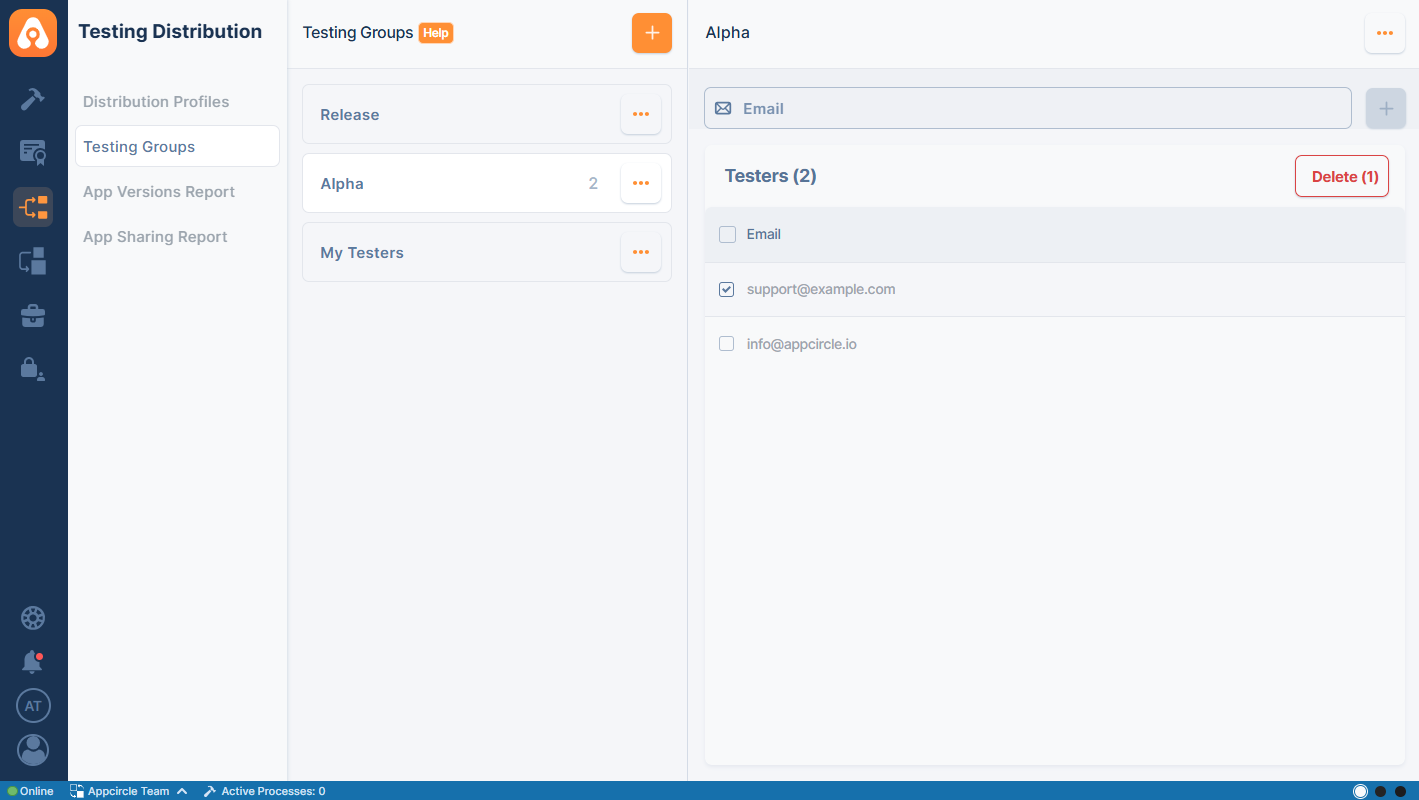Select Testing Groups menu item
The height and width of the screenshot is (800, 1419).
[177, 146]
